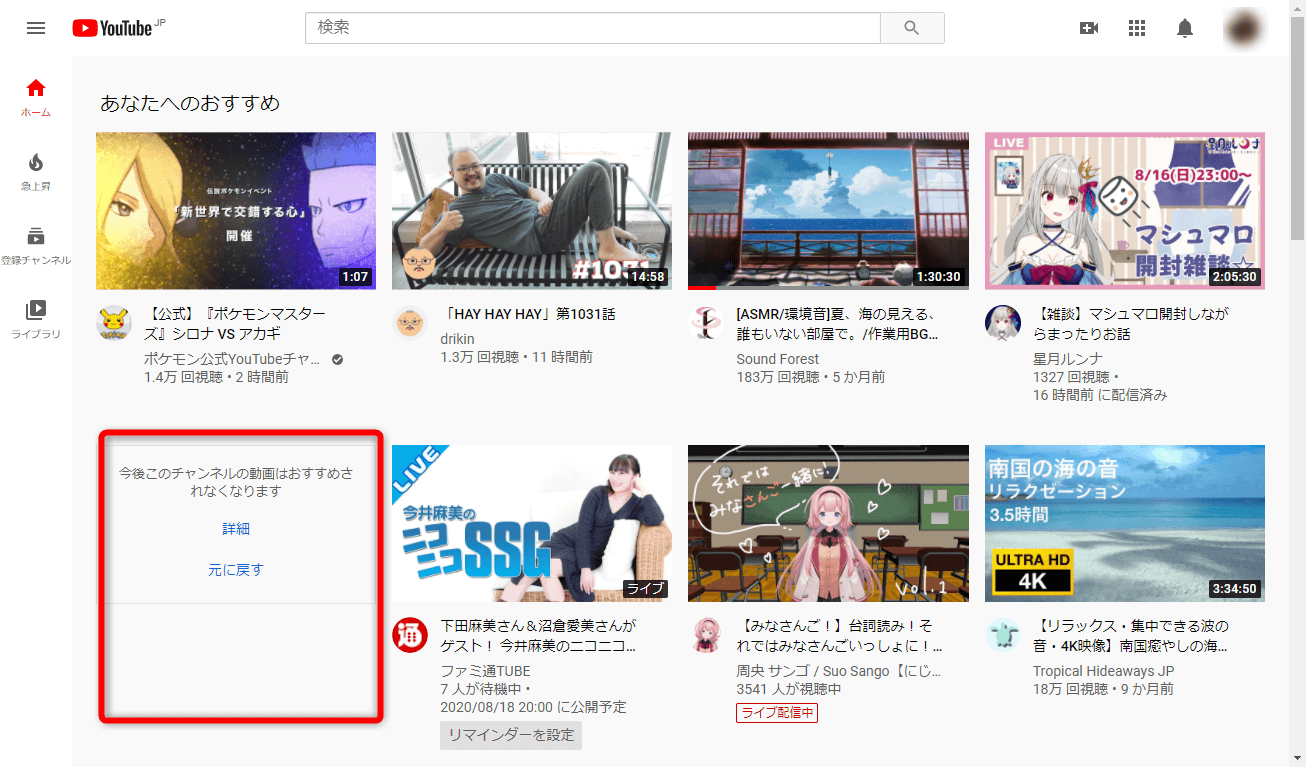Click the search magnifier button
Screen dimensions: 1306x767
coord(911,28)
